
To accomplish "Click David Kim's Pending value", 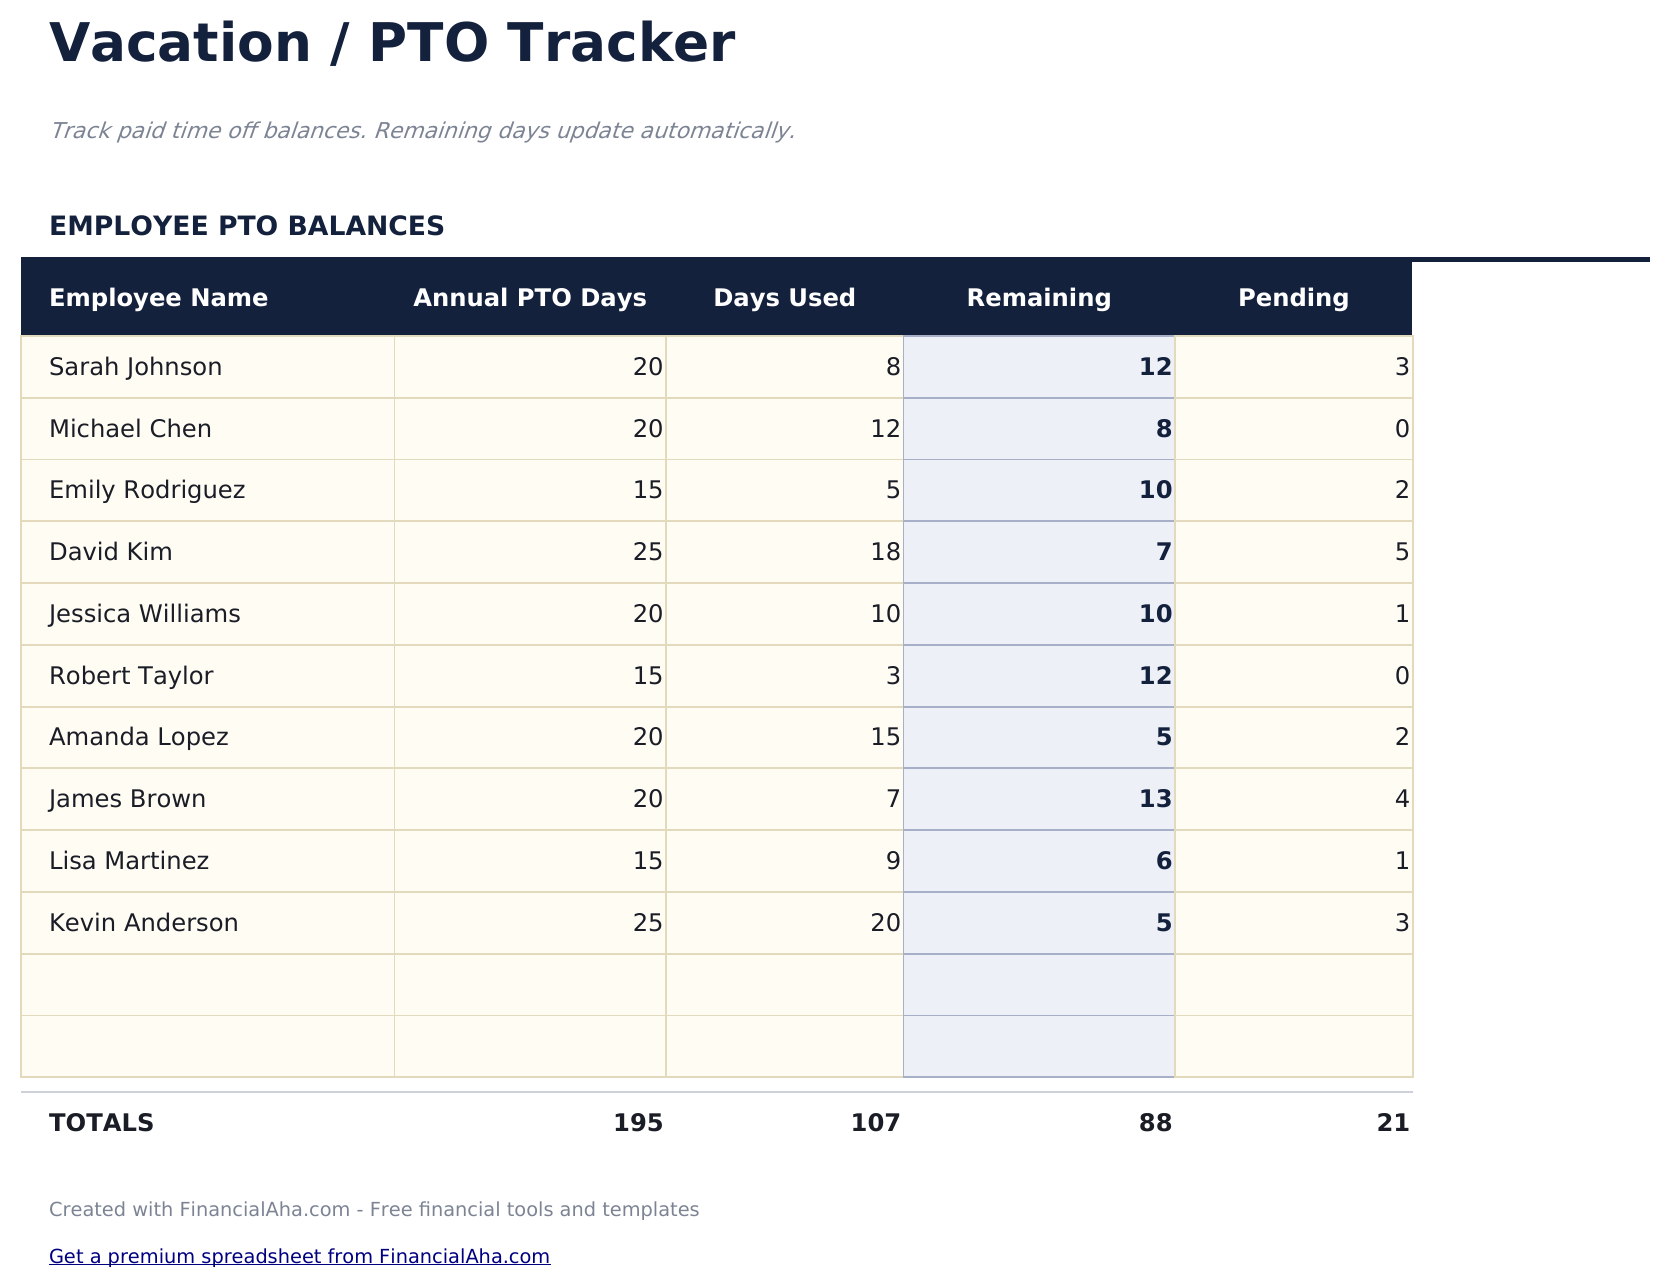I will 1402,551.
